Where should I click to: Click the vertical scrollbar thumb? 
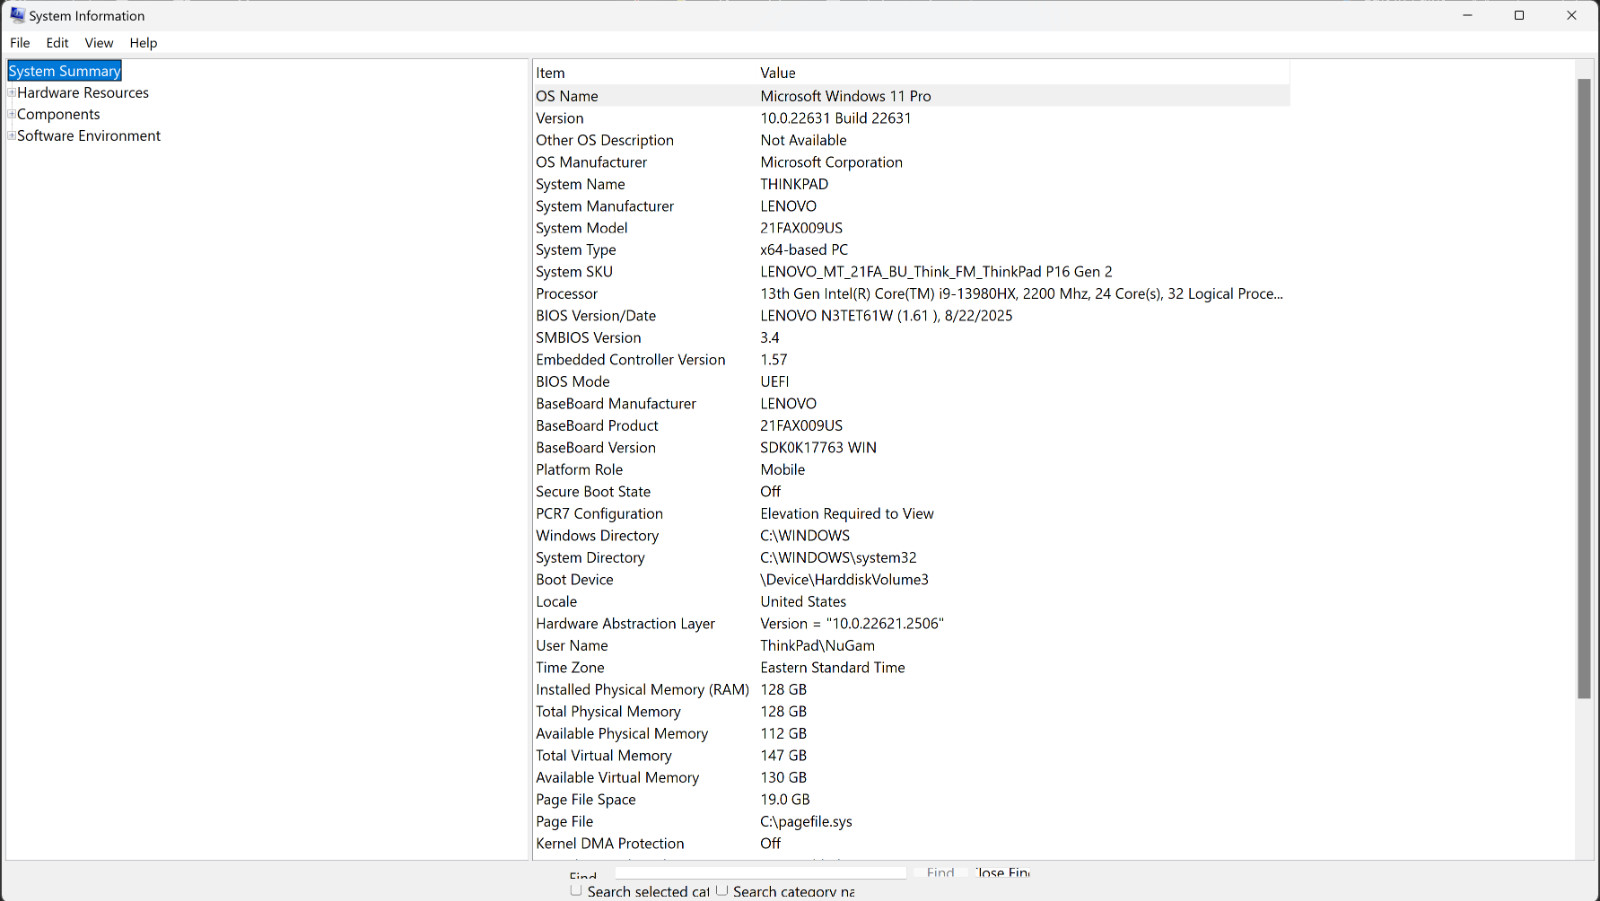coord(1584,388)
